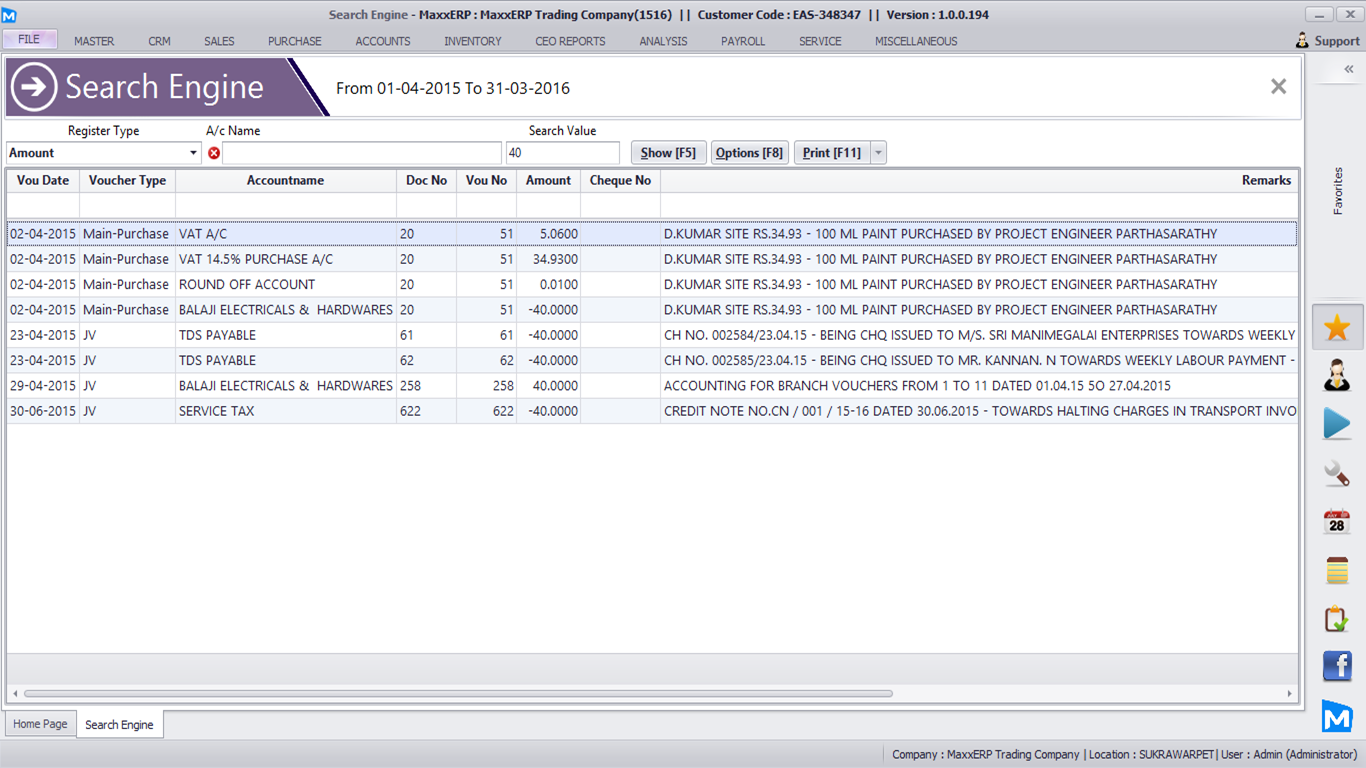The height and width of the screenshot is (768, 1366).
Task: Click the Show [F5] button
Action: coord(668,153)
